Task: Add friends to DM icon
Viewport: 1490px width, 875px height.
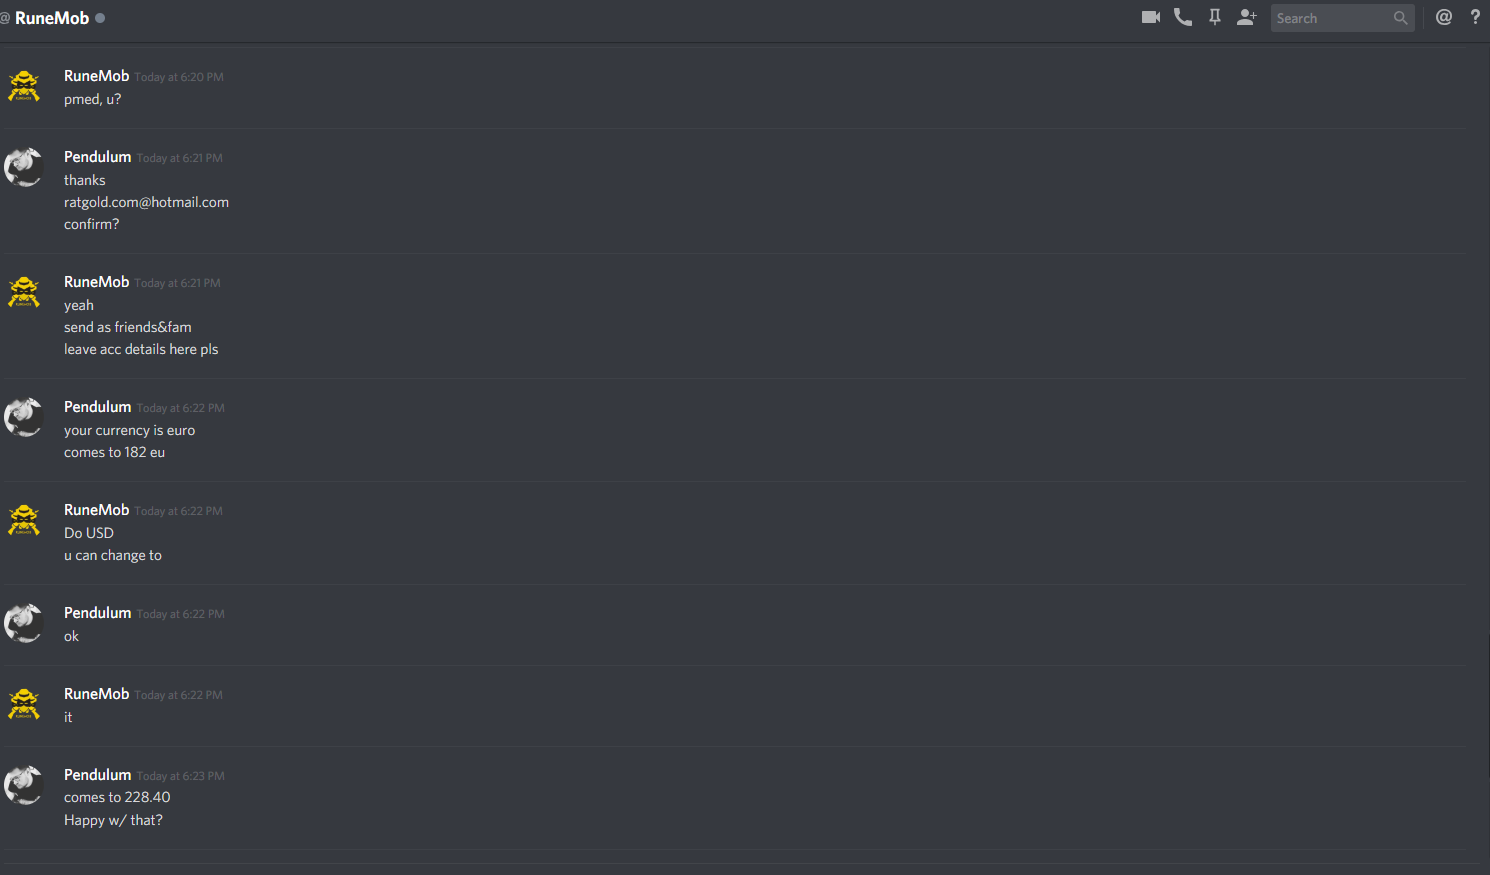Action: 1247,17
